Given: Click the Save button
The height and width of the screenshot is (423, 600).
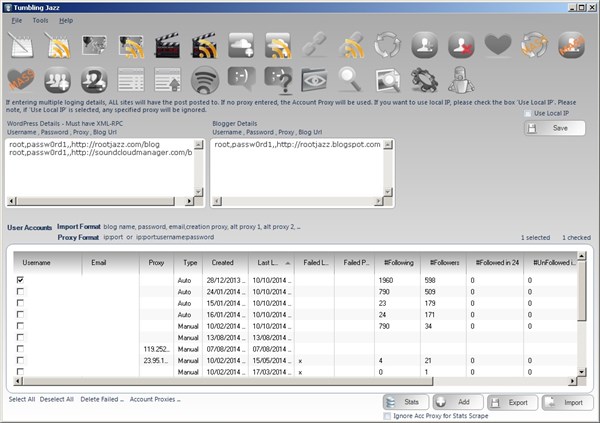Looking at the screenshot, I should (x=554, y=128).
